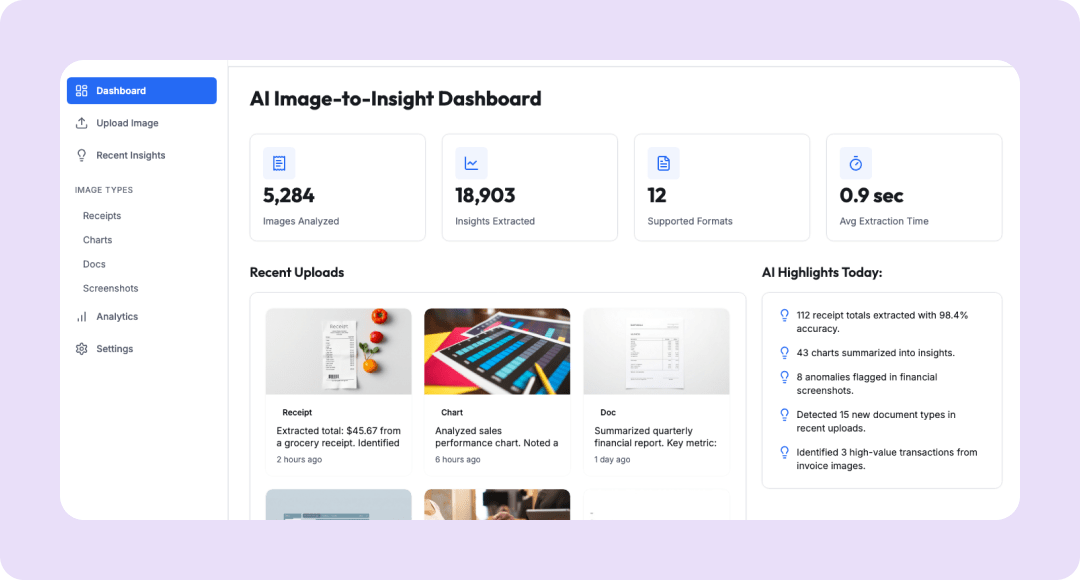The image size is (1080, 580).
Task: Click the Insights Extracted line chart icon
Action: [471, 163]
